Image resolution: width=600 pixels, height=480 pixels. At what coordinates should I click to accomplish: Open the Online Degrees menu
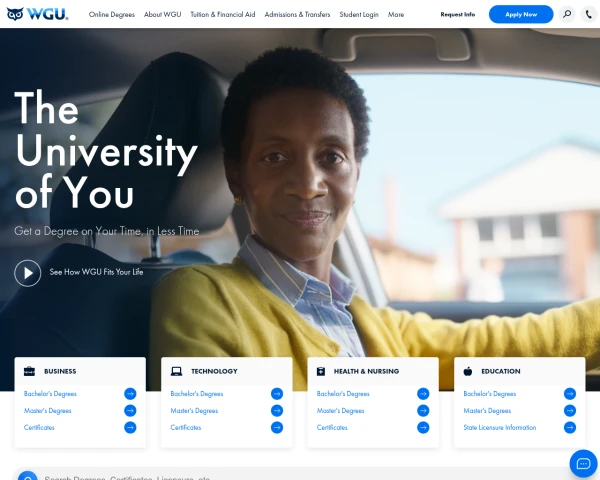click(x=112, y=15)
